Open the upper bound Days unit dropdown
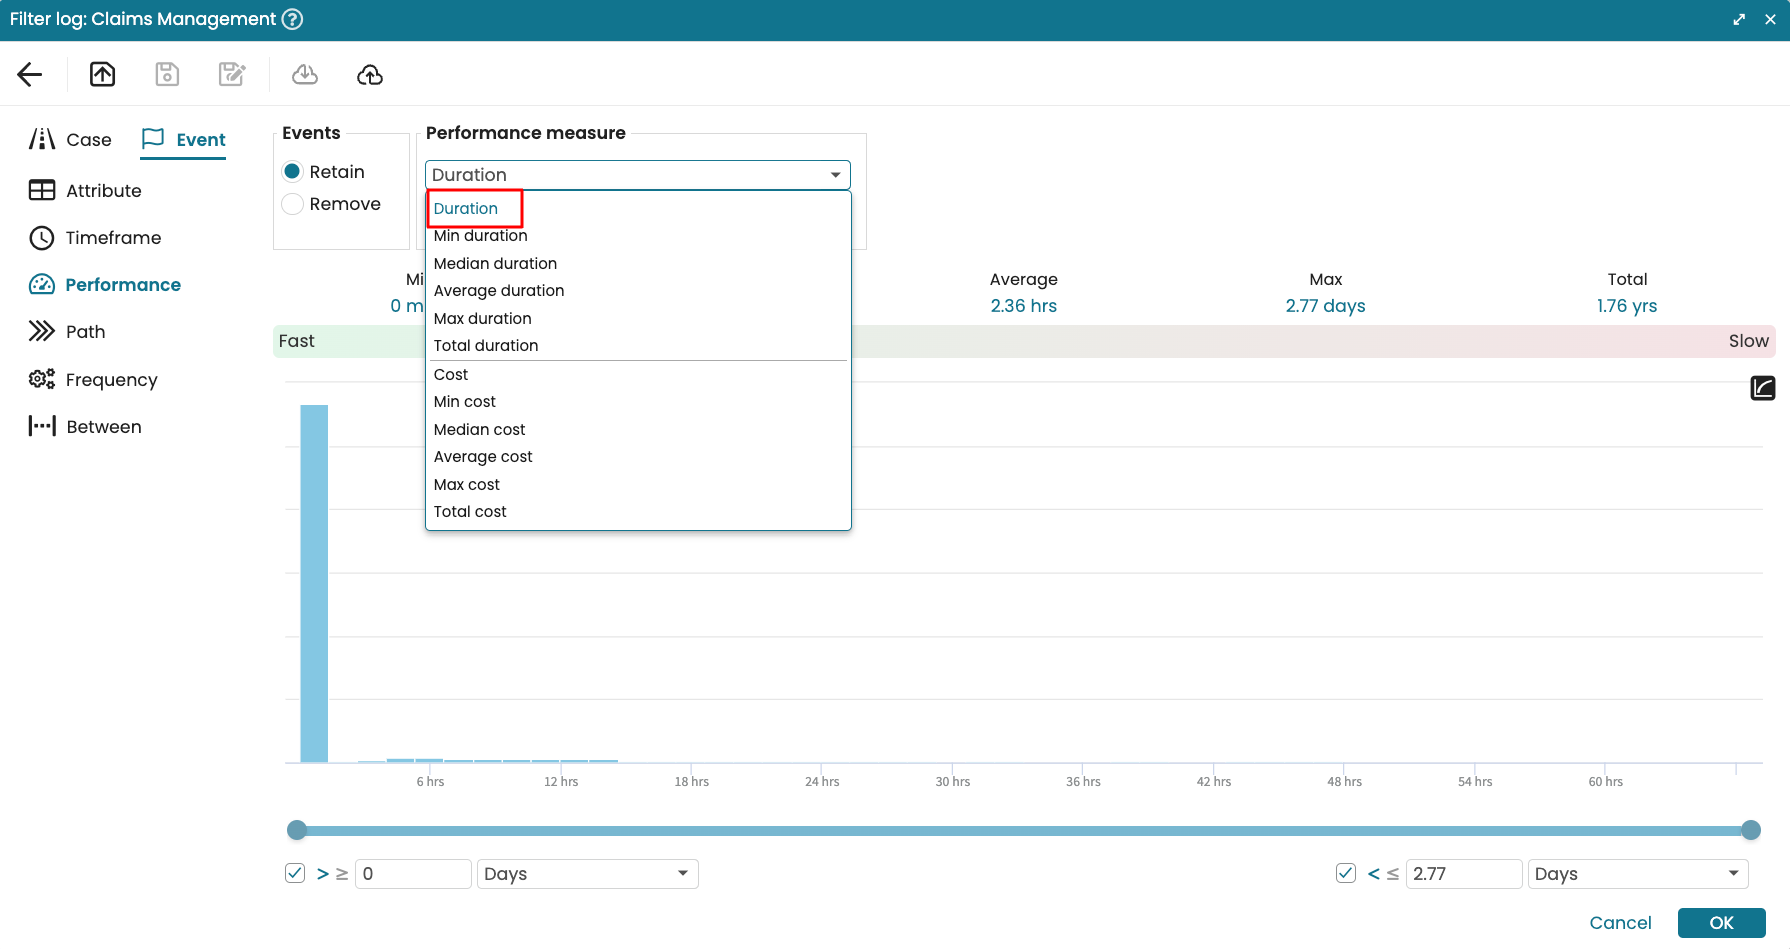 click(1637, 874)
